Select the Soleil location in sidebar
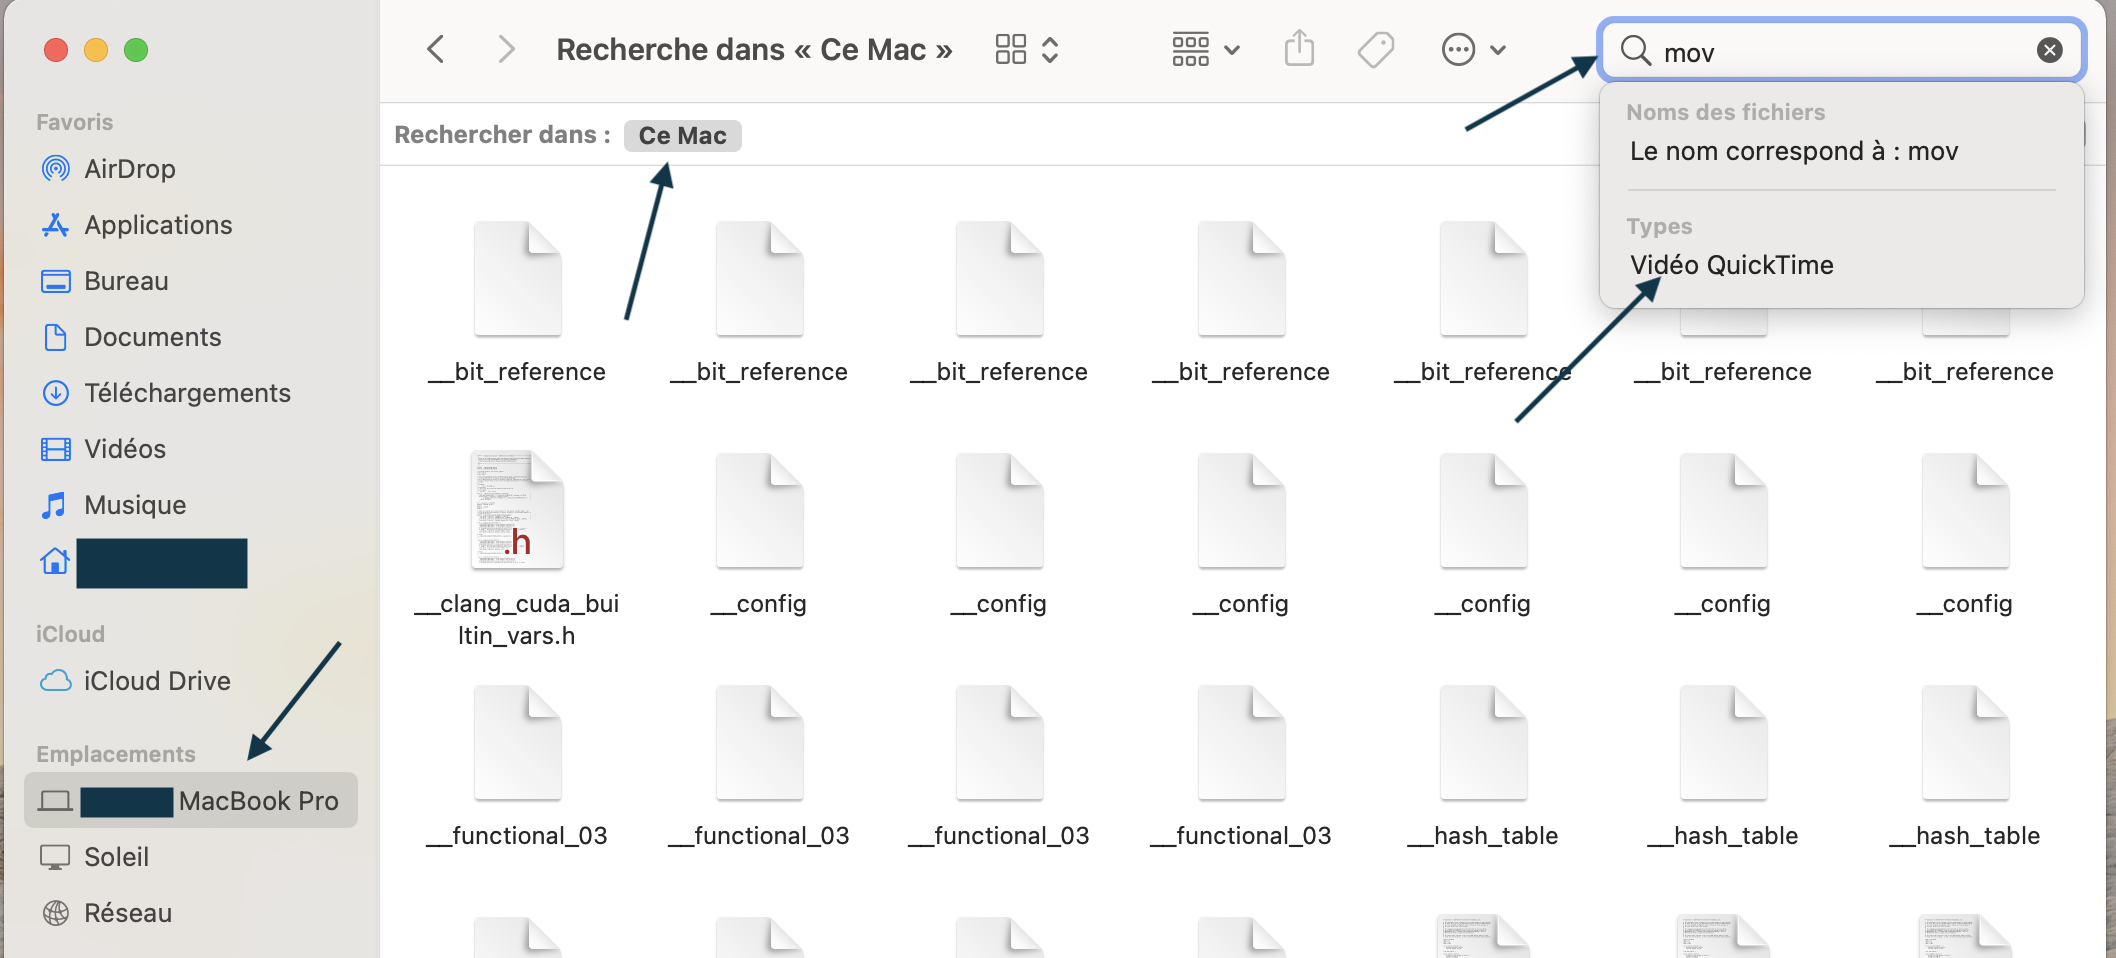Image resolution: width=2116 pixels, height=958 pixels. 116,857
